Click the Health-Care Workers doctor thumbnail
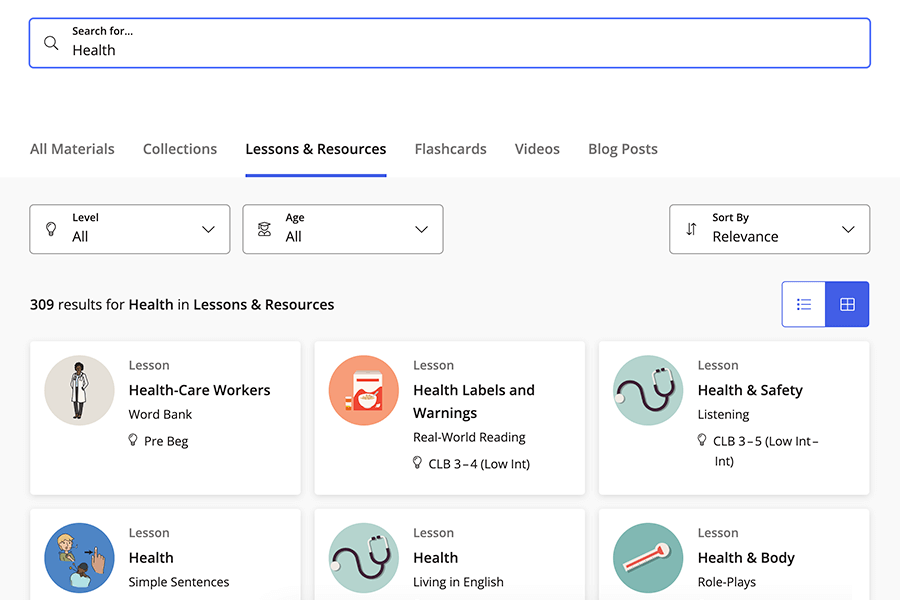 click(x=79, y=390)
